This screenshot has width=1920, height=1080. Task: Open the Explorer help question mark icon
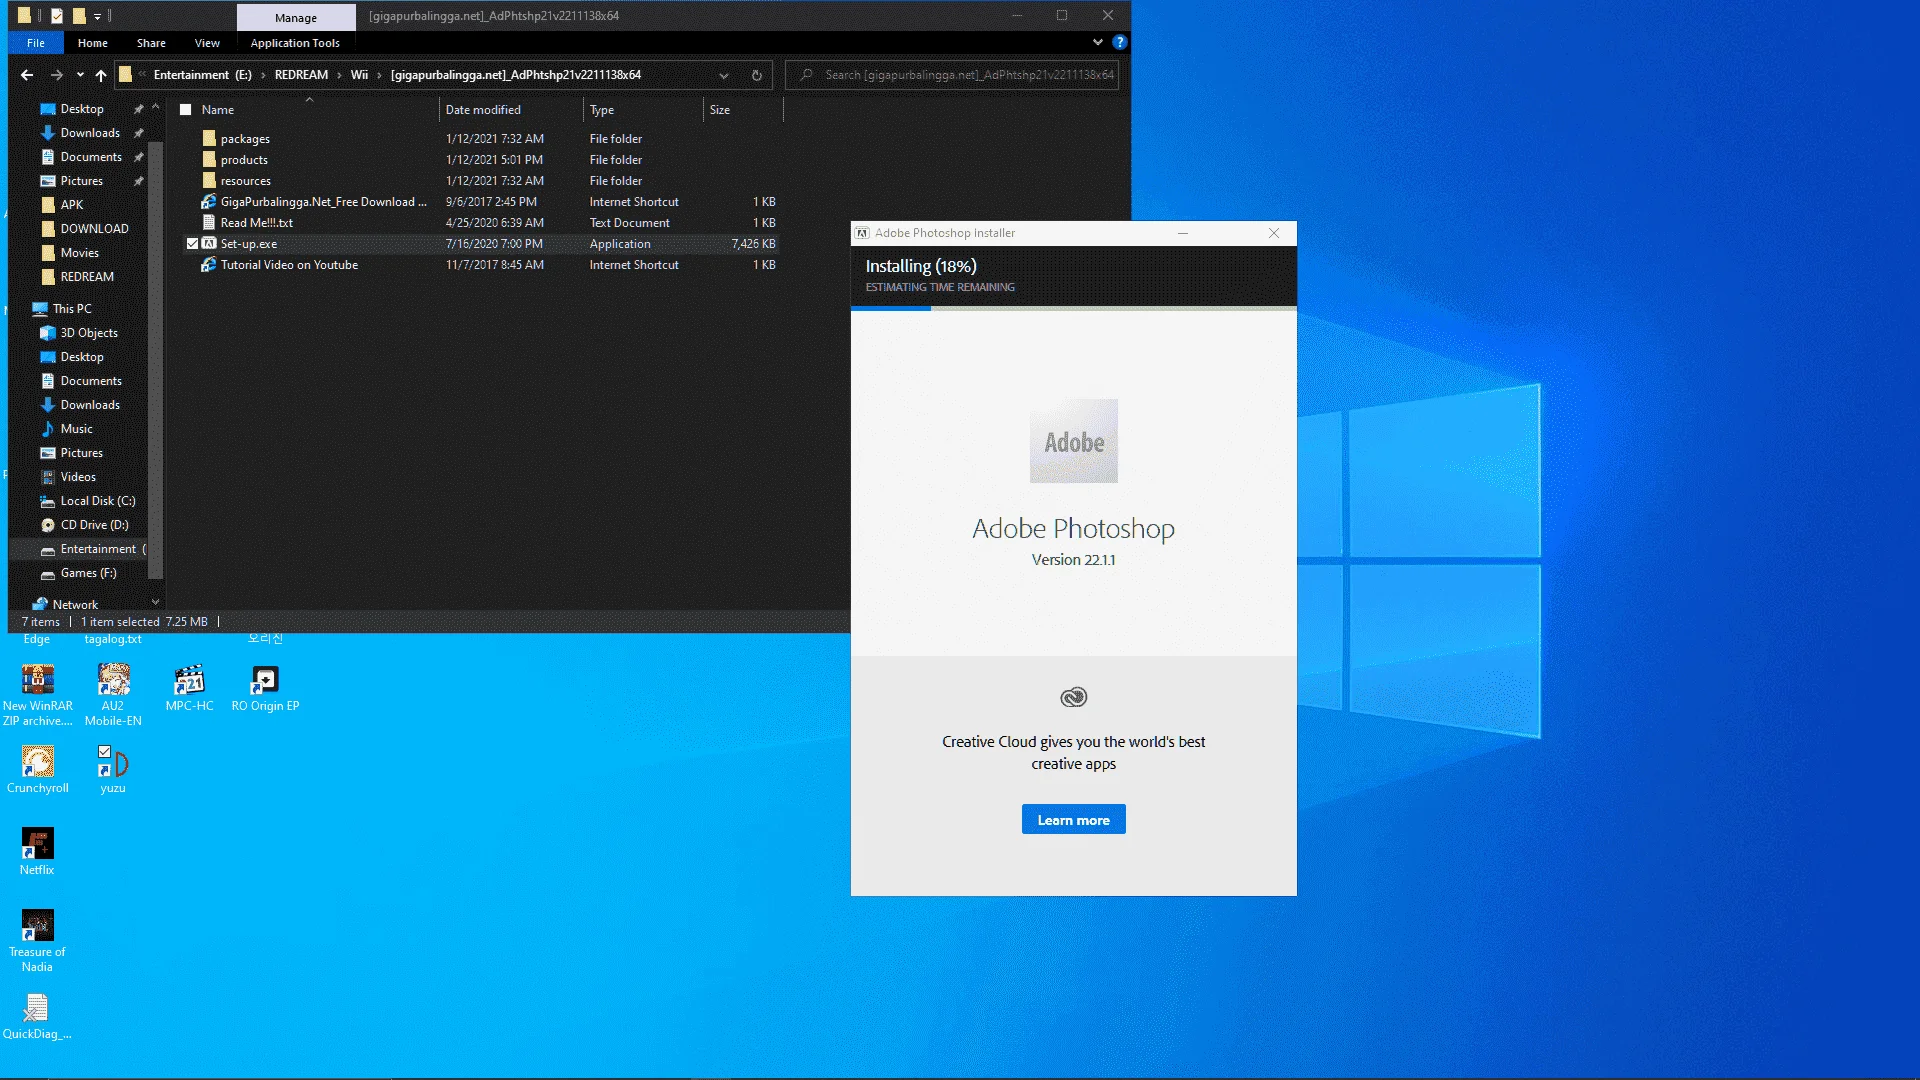click(x=1120, y=42)
